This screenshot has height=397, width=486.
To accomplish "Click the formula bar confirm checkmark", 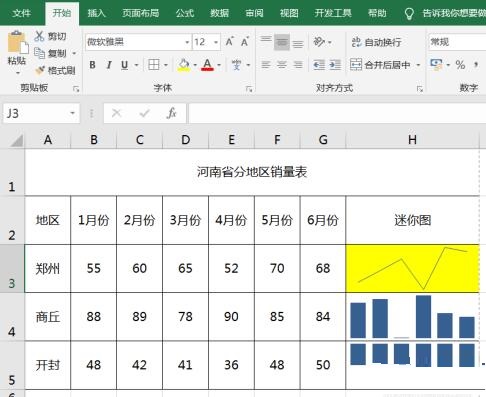I will [144, 113].
